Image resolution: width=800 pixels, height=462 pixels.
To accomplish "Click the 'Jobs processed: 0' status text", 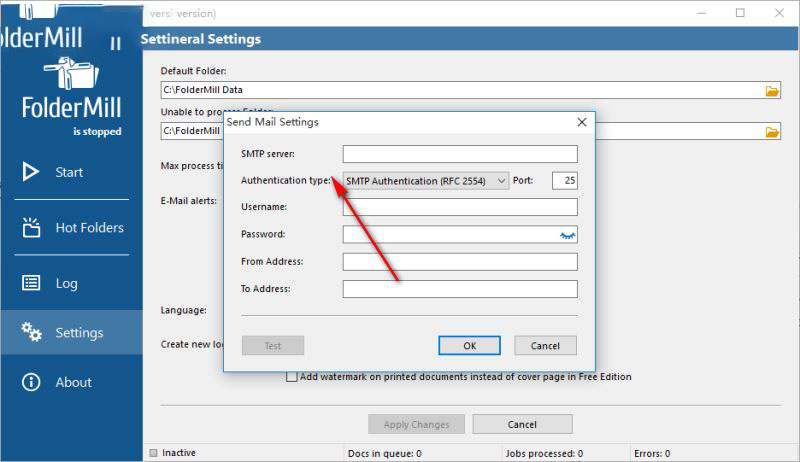I will point(544,453).
